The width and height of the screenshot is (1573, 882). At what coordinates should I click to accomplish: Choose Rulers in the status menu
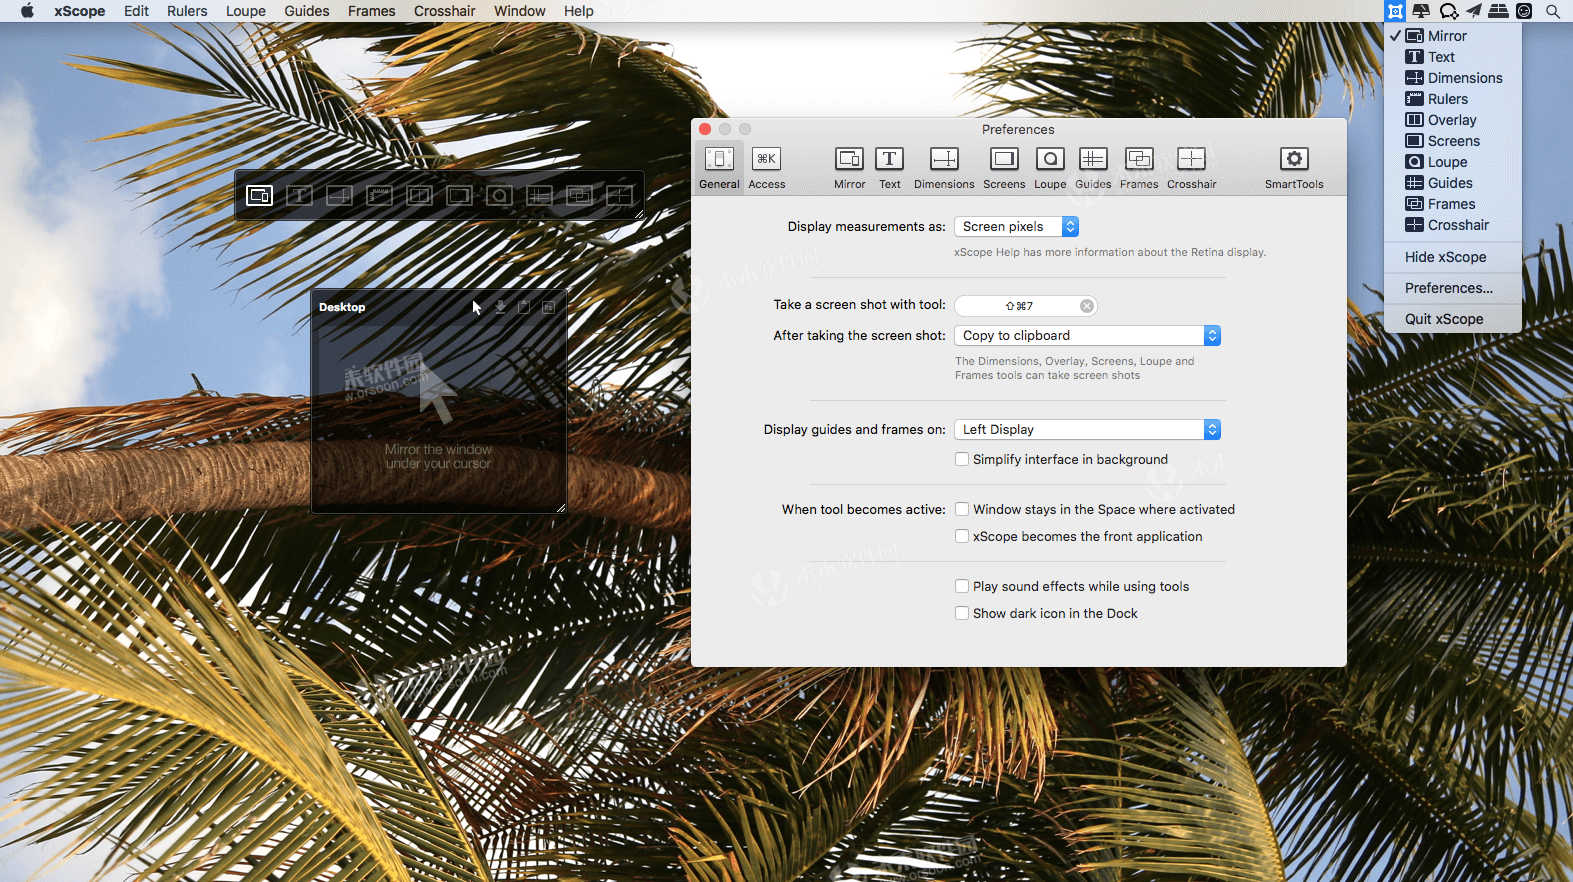tap(1453, 99)
